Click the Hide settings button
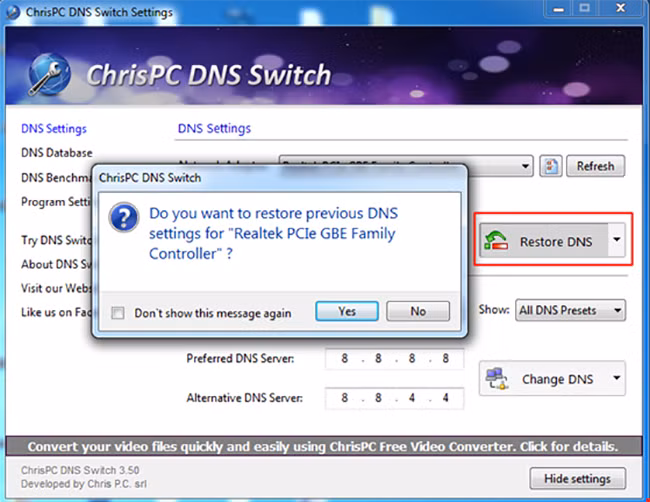Screen dimensions: 650x502 coord(577,478)
